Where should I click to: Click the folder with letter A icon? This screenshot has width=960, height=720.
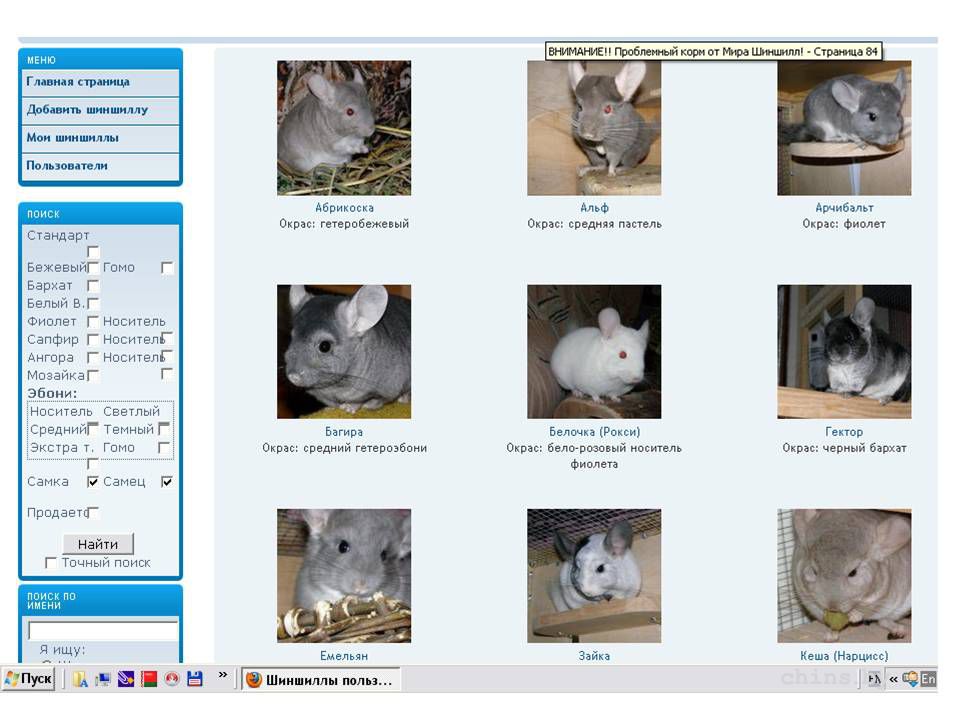tap(80, 679)
